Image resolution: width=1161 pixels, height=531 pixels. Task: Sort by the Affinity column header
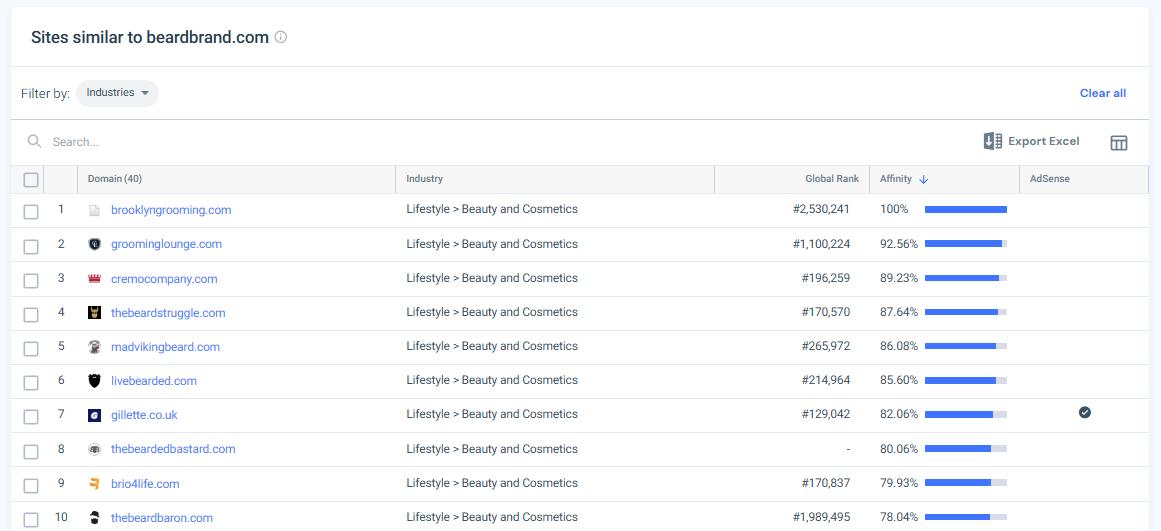coord(896,179)
